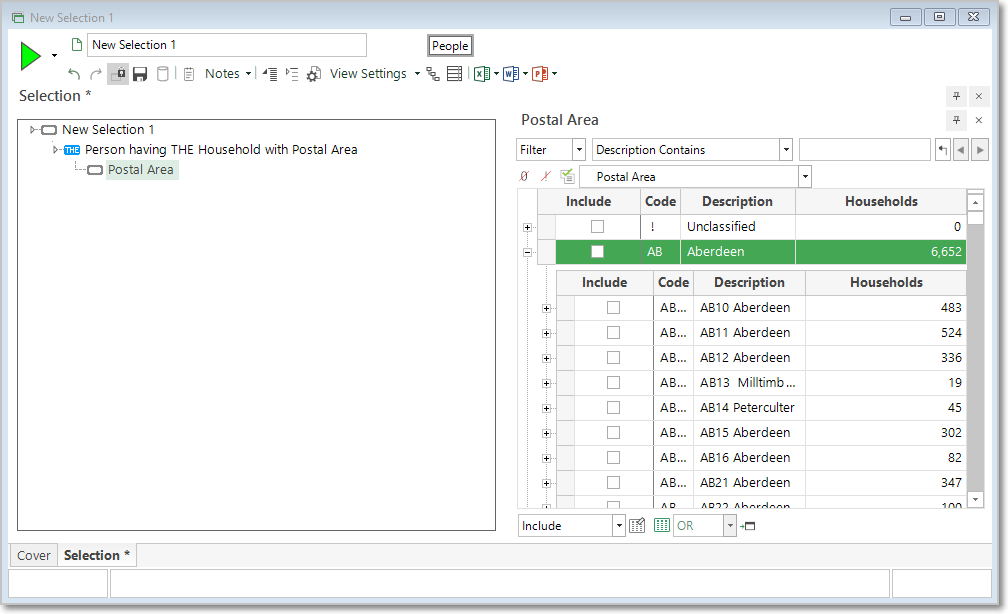
Task: Export to PowerPoint with the red icon
Action: [x=540, y=74]
